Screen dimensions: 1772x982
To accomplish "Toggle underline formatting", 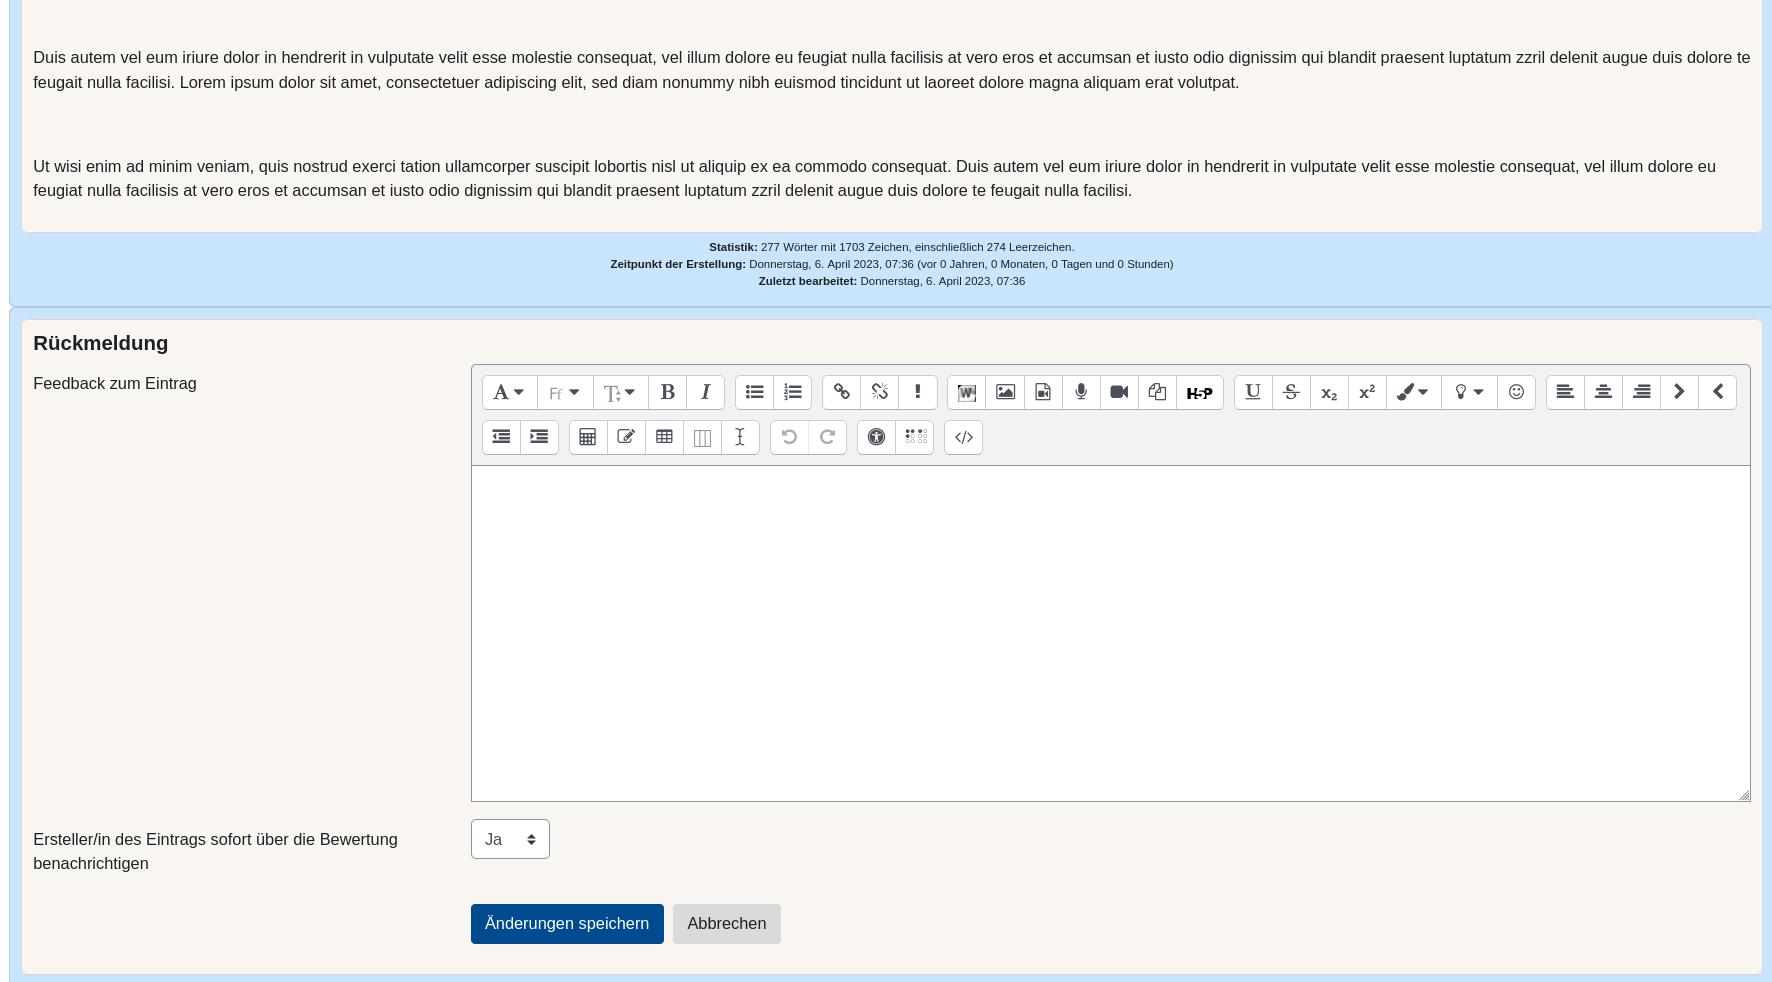I will click(x=1252, y=392).
